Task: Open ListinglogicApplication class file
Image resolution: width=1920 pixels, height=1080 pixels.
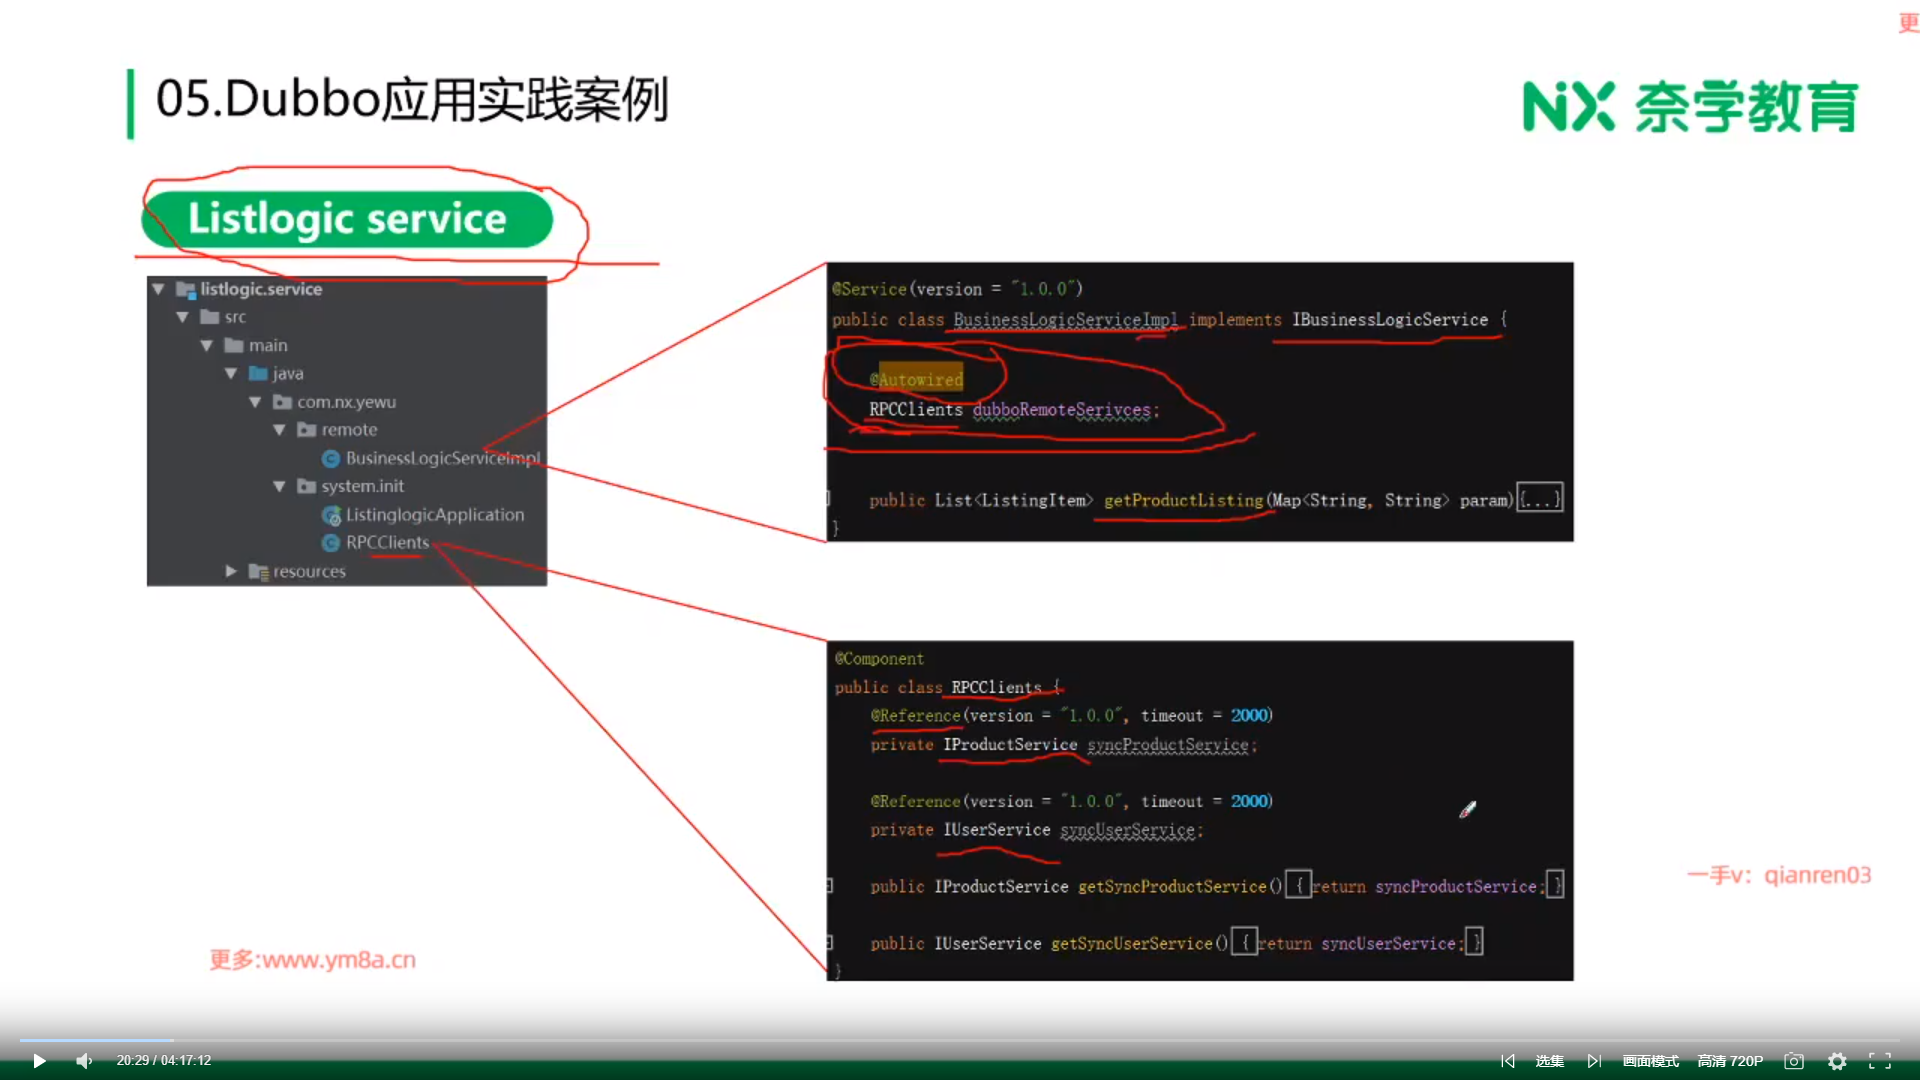Action: [434, 514]
